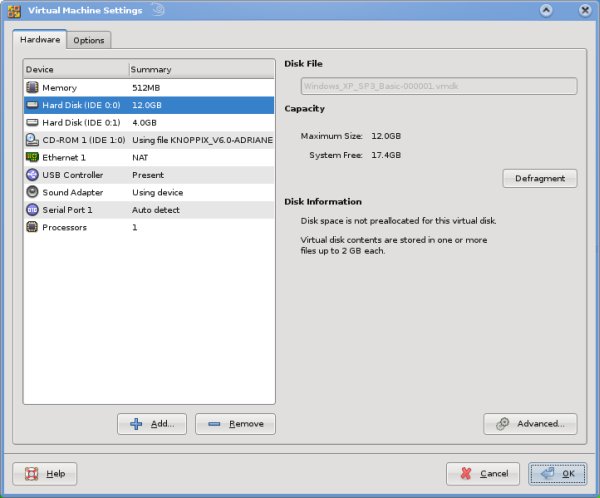Click the Hard Disk (IDE 0:0) drive icon

[x=32, y=104]
